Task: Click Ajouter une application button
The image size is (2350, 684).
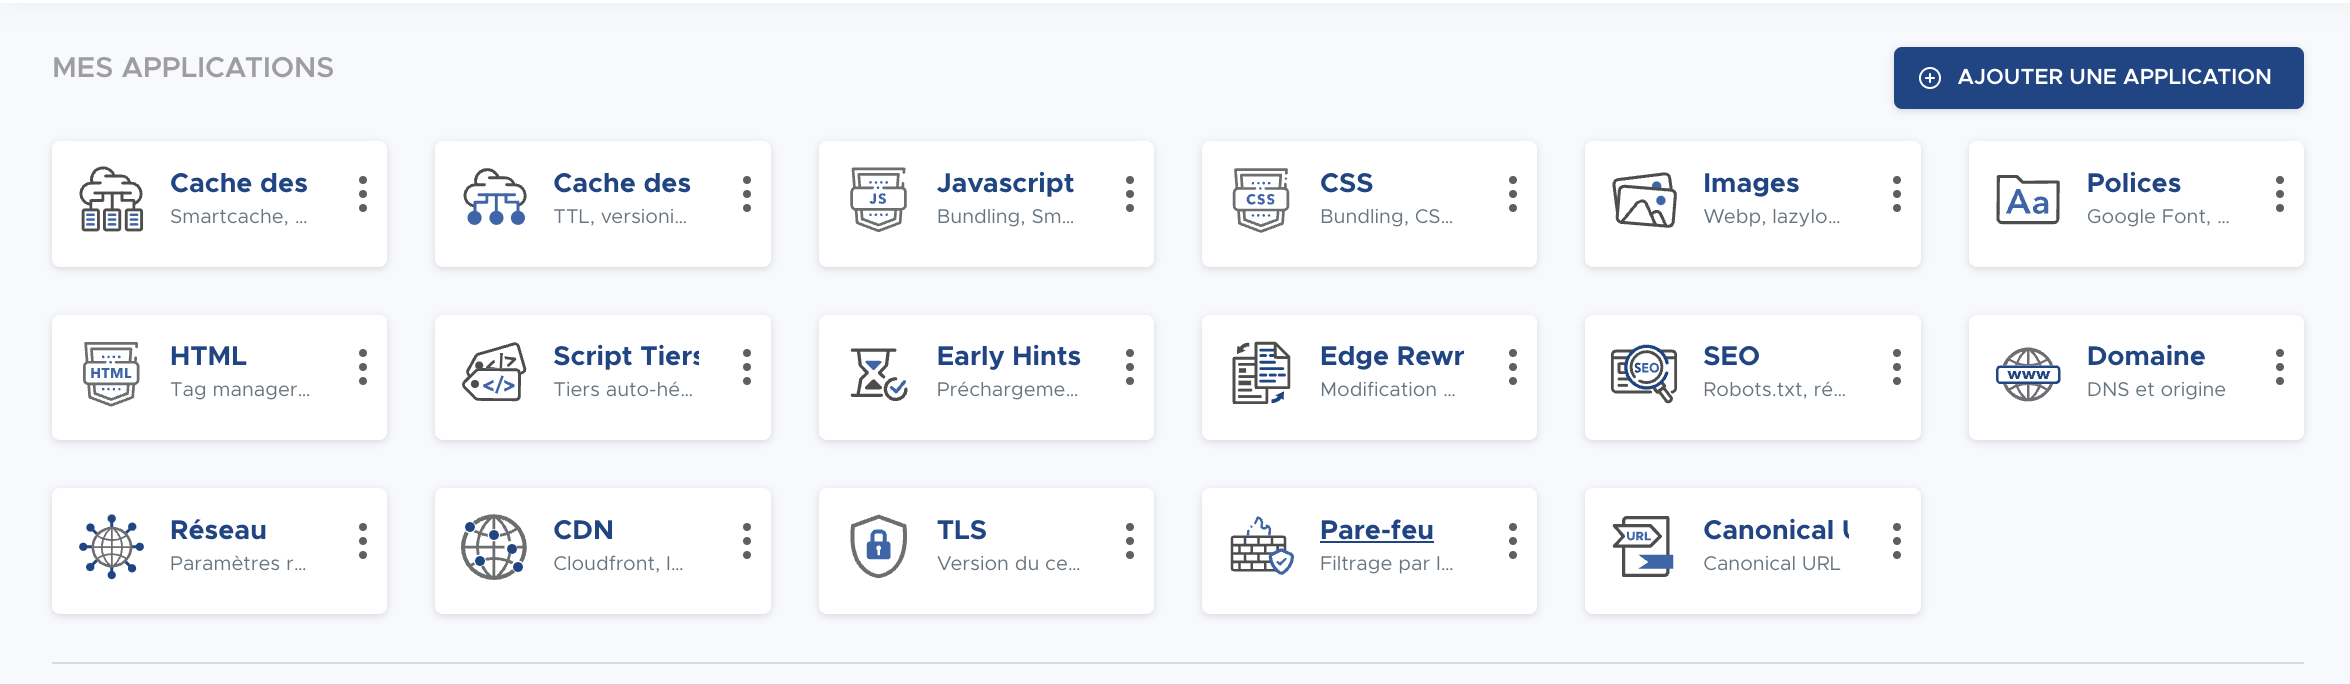Action: (2098, 77)
